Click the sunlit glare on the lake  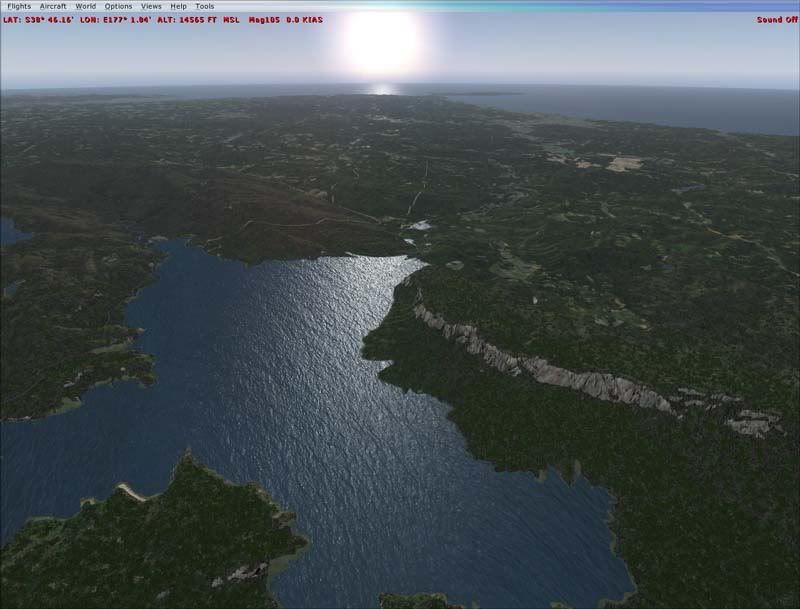pyautogui.click(x=360, y=300)
